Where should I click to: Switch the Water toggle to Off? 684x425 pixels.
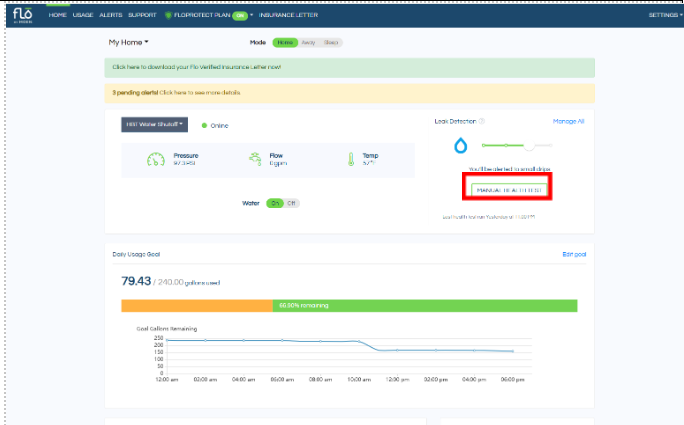point(292,203)
